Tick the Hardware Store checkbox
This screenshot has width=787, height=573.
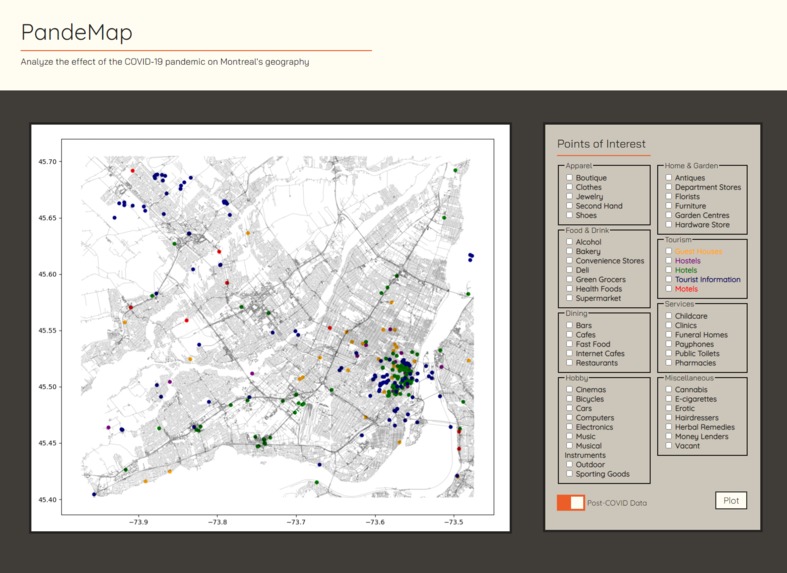669,224
